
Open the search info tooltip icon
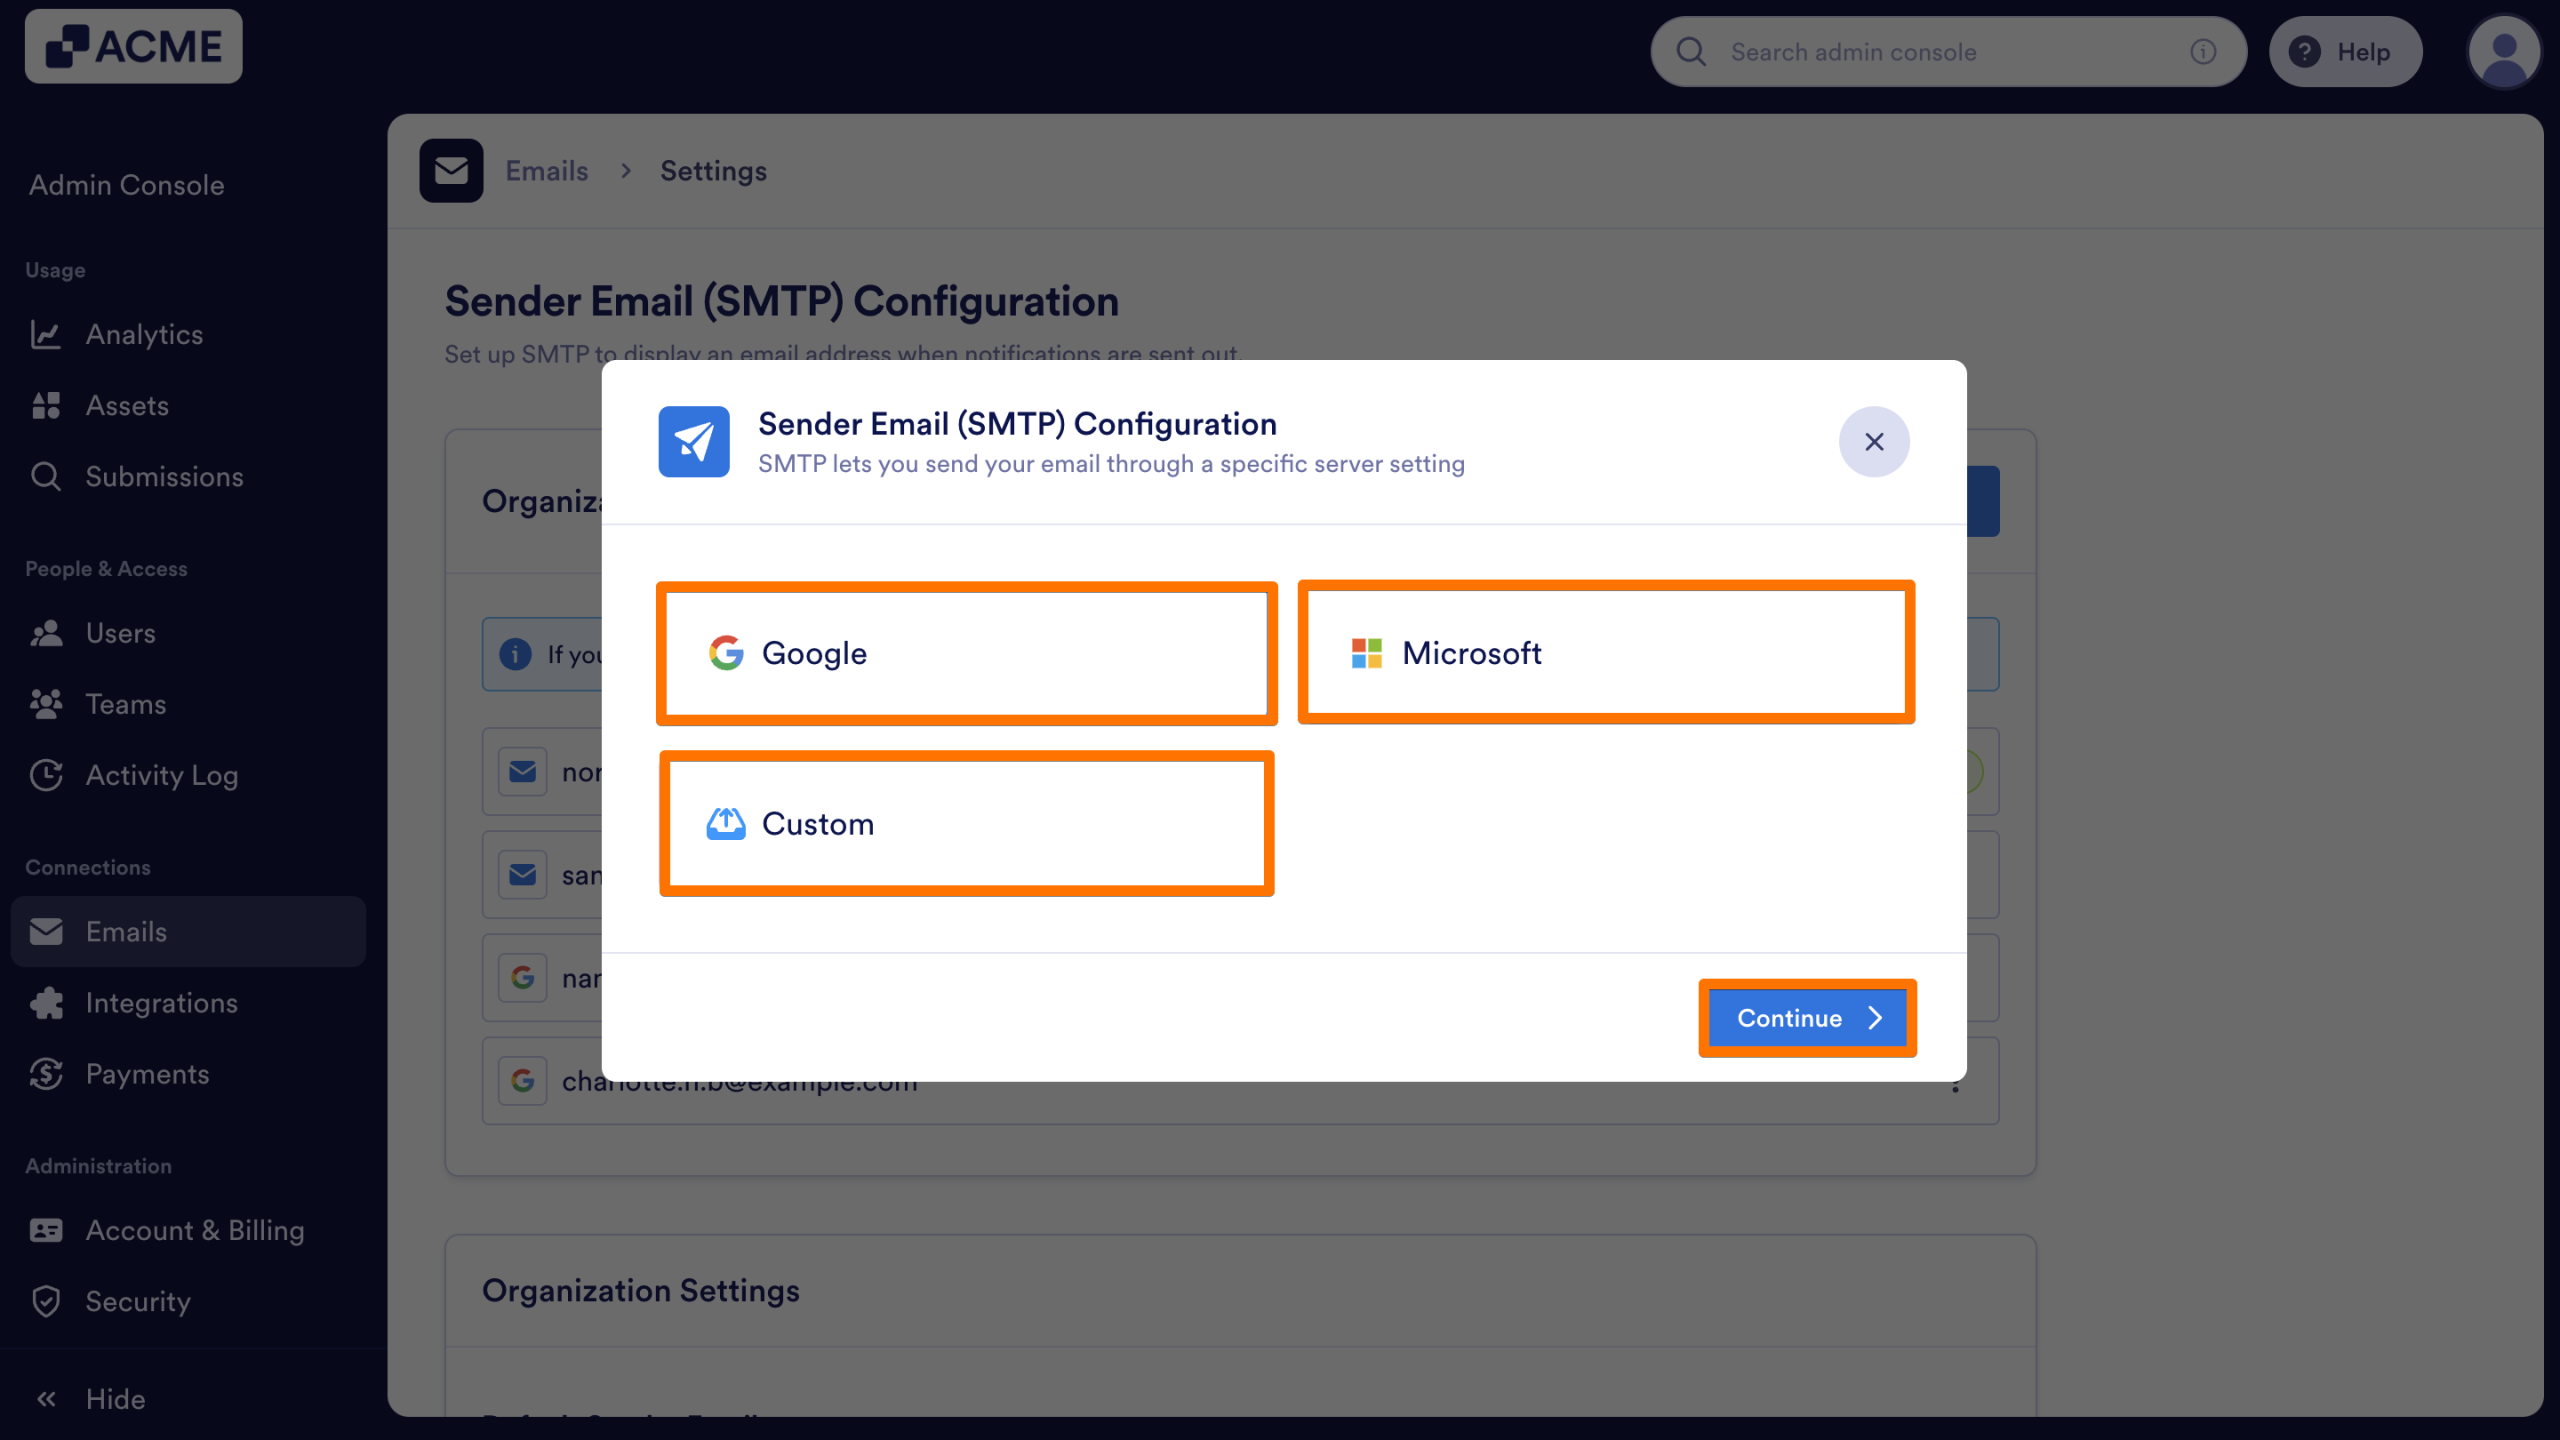pos(2203,52)
